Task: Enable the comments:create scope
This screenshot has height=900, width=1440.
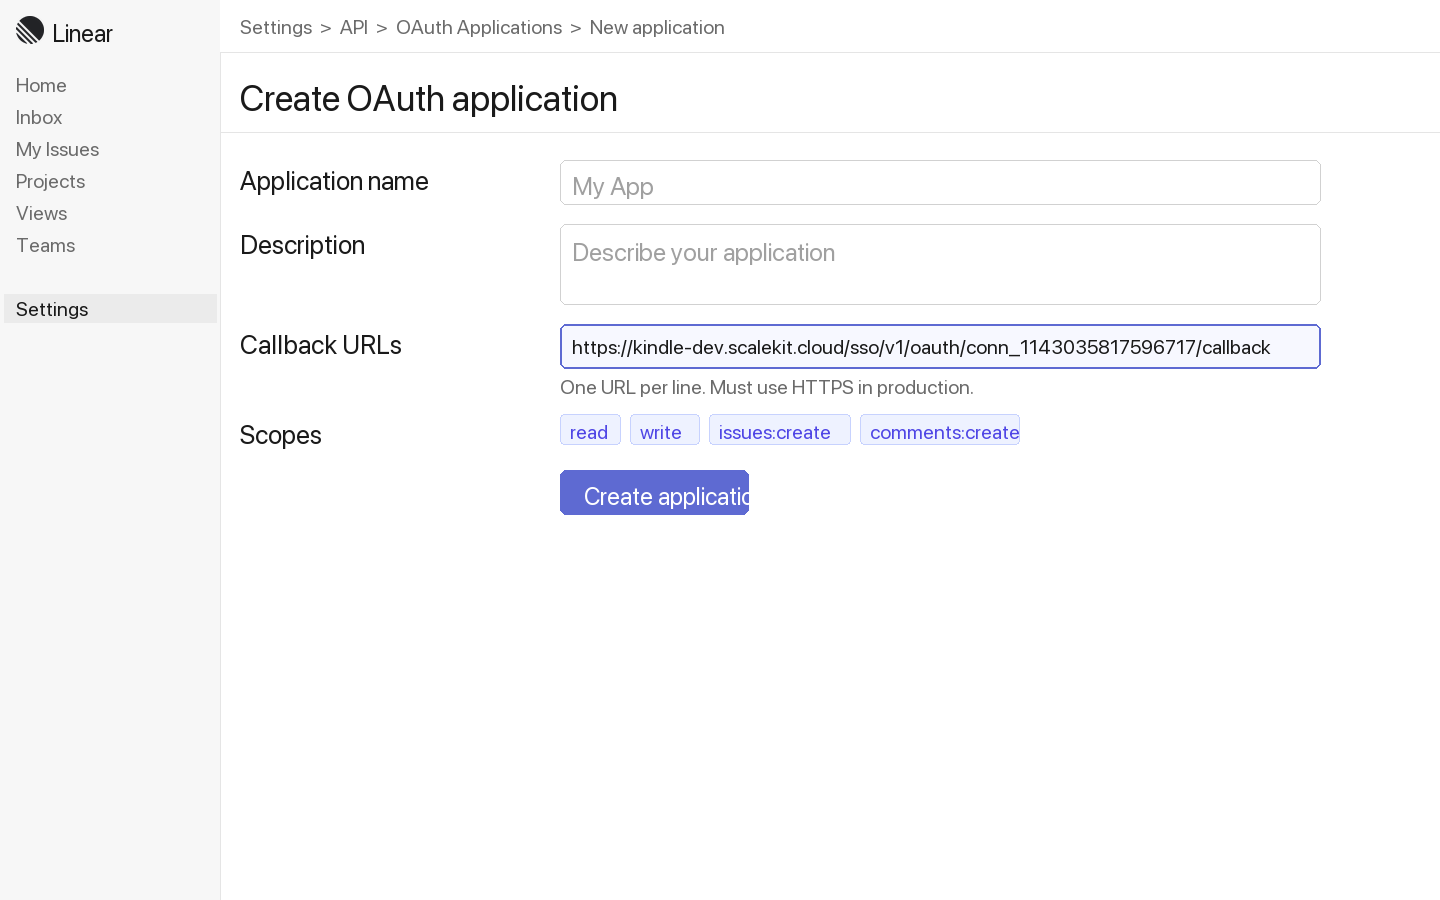Action: tap(940, 431)
